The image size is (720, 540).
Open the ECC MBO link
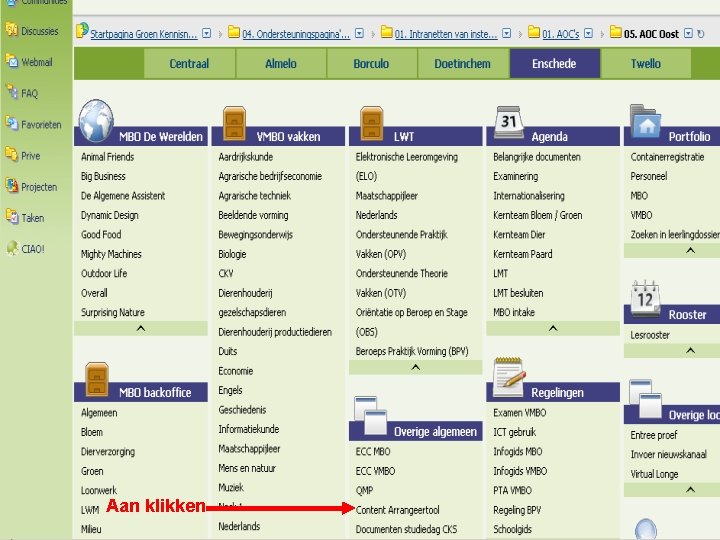point(373,451)
